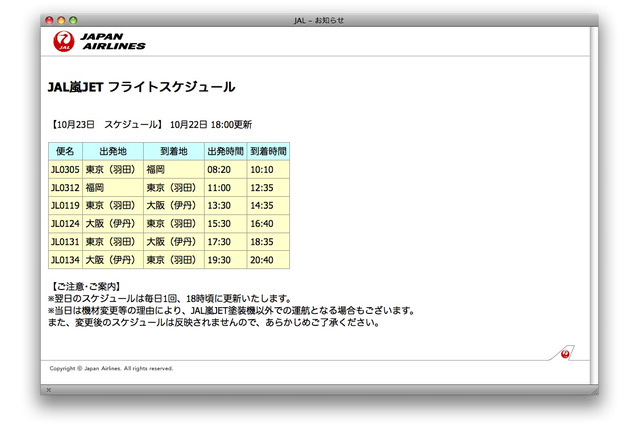Click arrival time 20:40

tap(262, 260)
